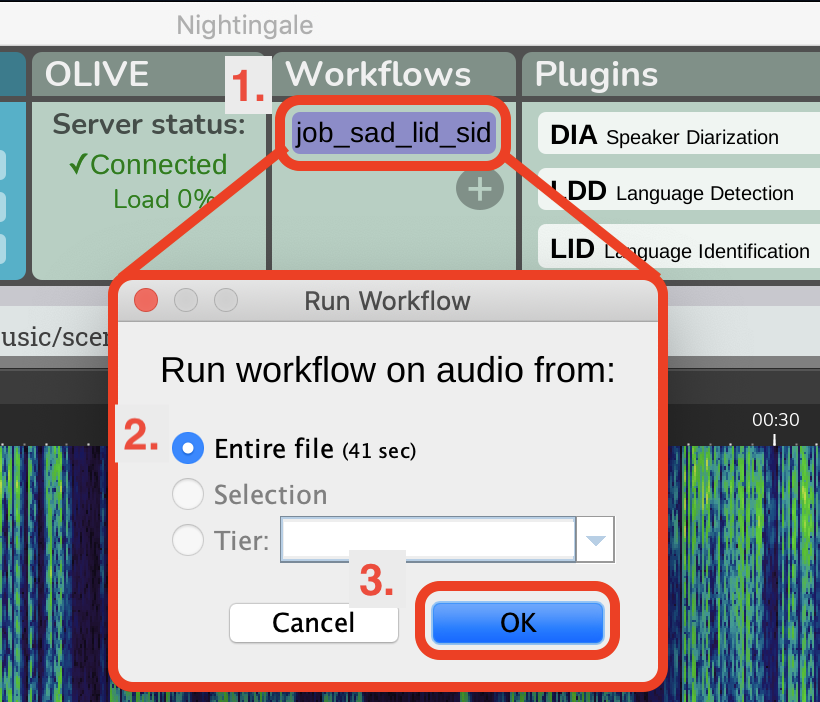The image size is (820, 702).
Task: Confirm the workflow by pressing OK
Action: (517, 622)
